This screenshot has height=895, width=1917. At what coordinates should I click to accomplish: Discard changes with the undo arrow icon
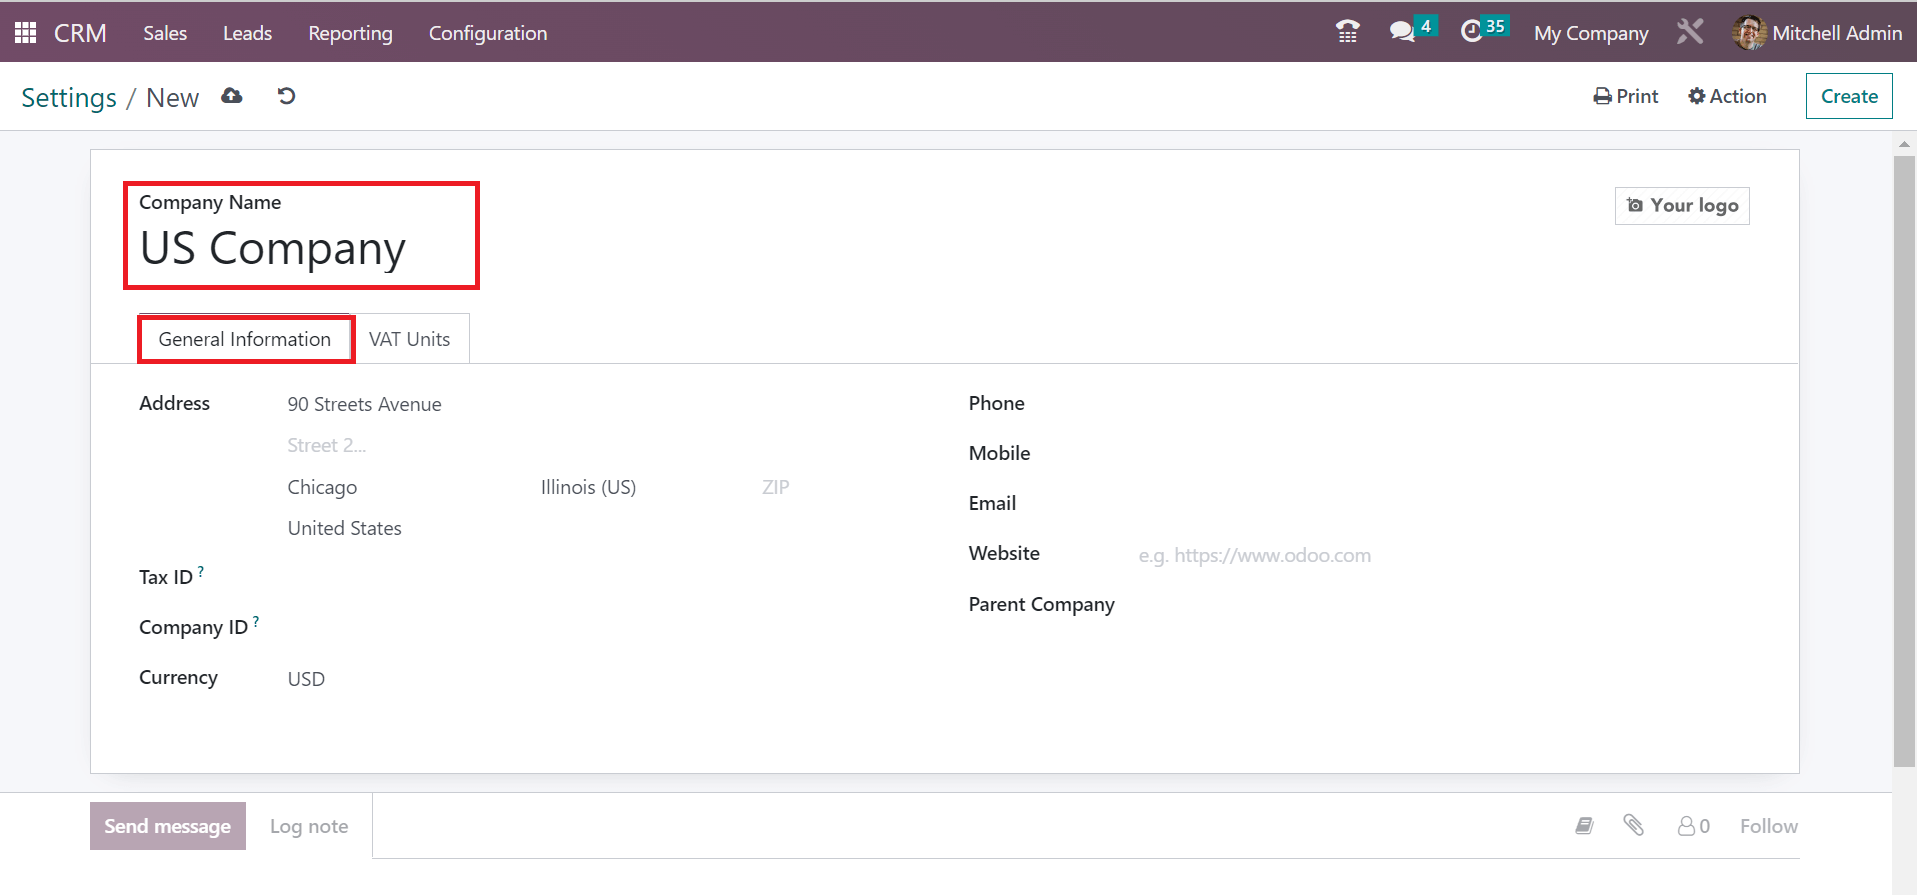(x=286, y=96)
